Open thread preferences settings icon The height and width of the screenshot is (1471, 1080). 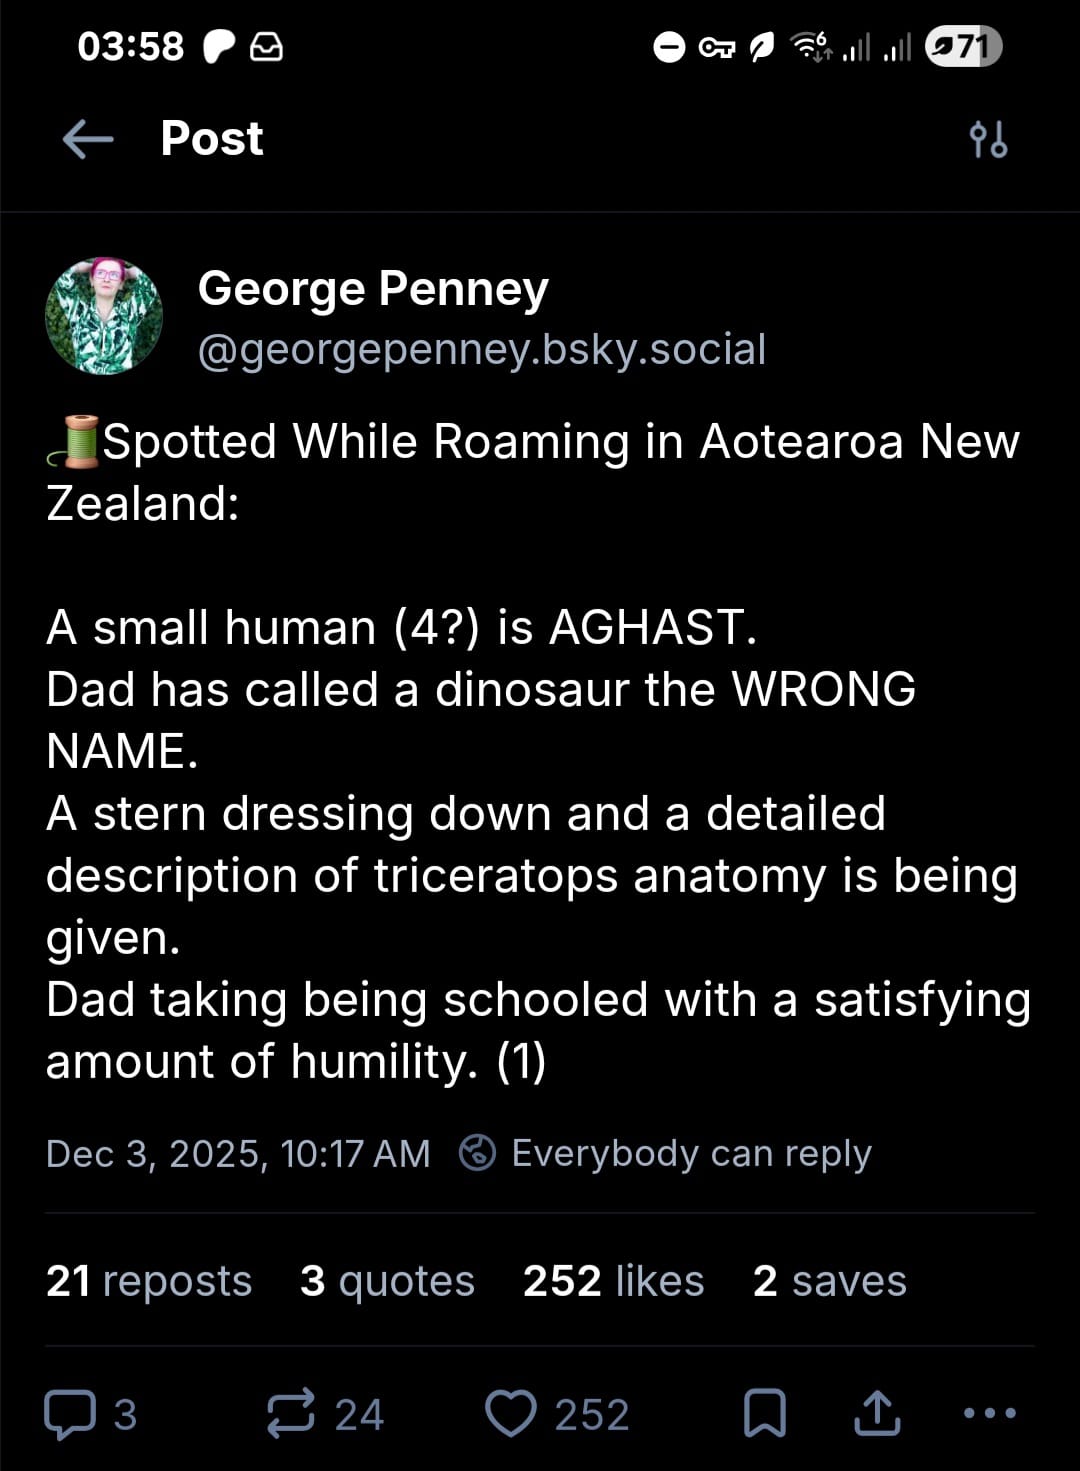pyautogui.click(x=988, y=140)
